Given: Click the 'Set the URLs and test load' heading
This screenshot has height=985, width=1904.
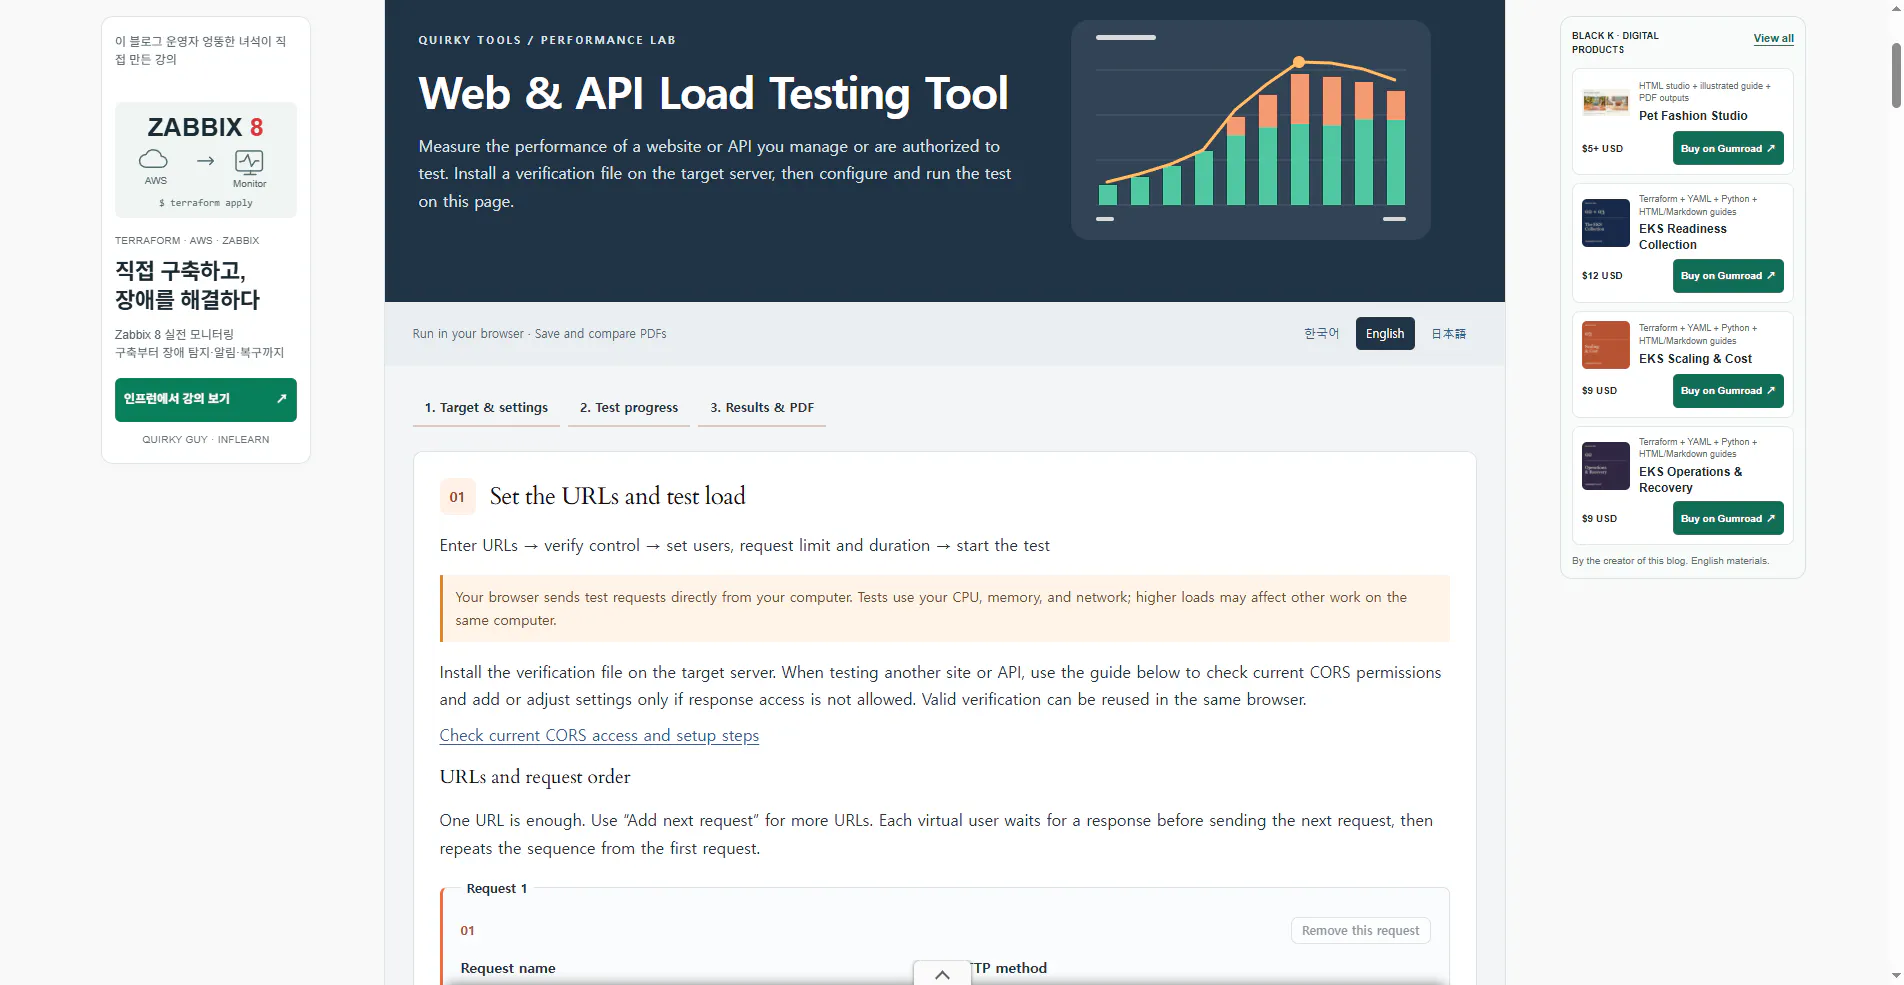Looking at the screenshot, I should click(617, 497).
